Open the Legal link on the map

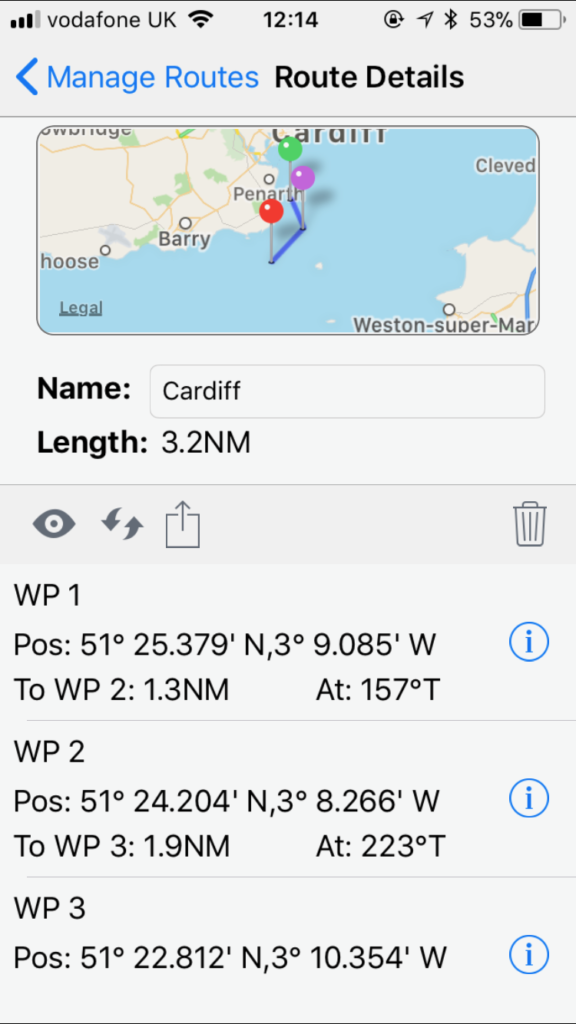(80, 308)
